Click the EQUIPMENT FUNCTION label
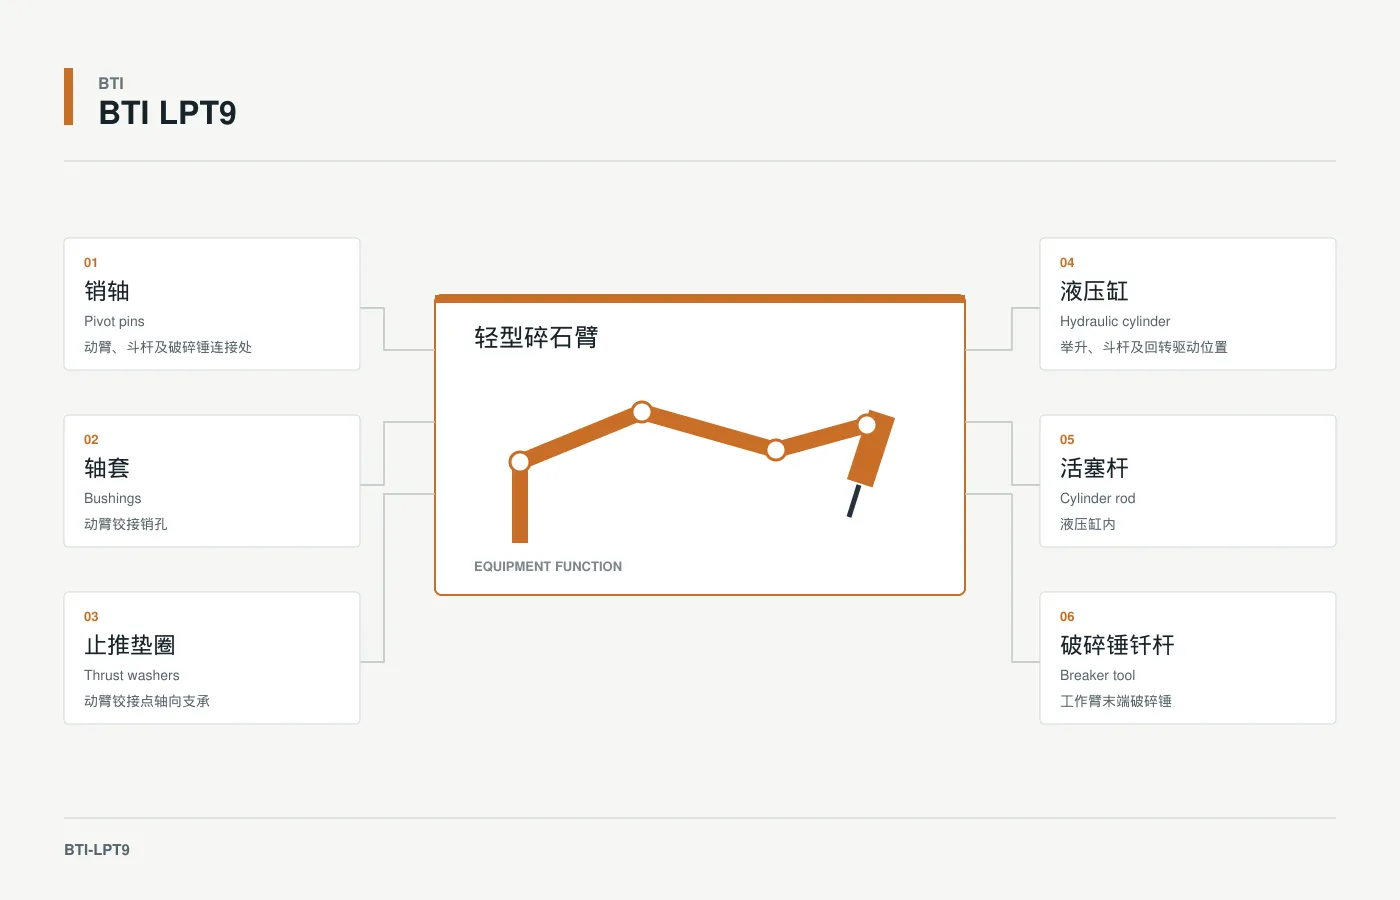Image resolution: width=1400 pixels, height=900 pixels. pos(548,566)
